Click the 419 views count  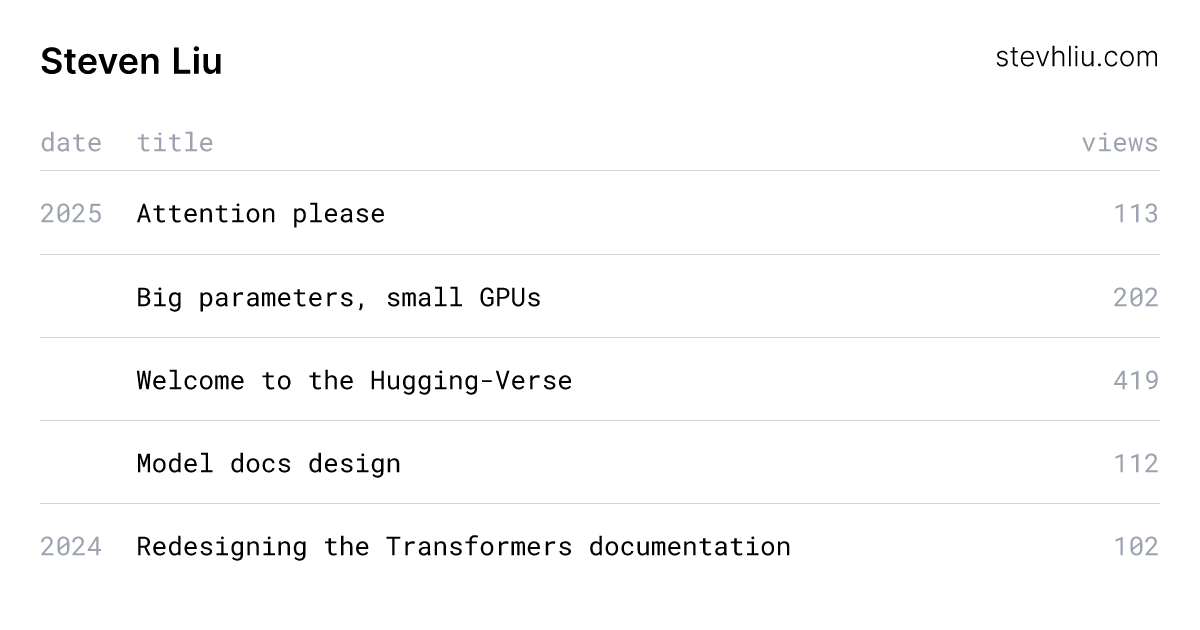coord(1135,380)
